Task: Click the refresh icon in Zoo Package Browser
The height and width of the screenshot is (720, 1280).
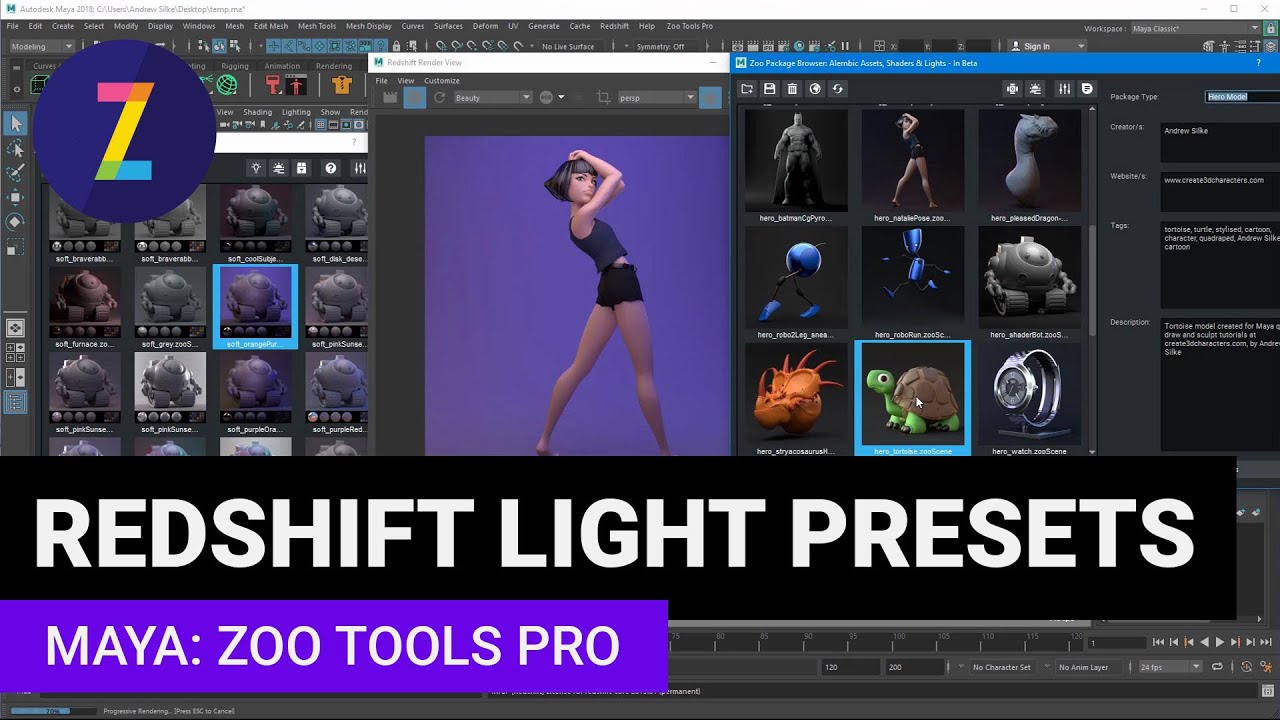Action: click(x=838, y=89)
